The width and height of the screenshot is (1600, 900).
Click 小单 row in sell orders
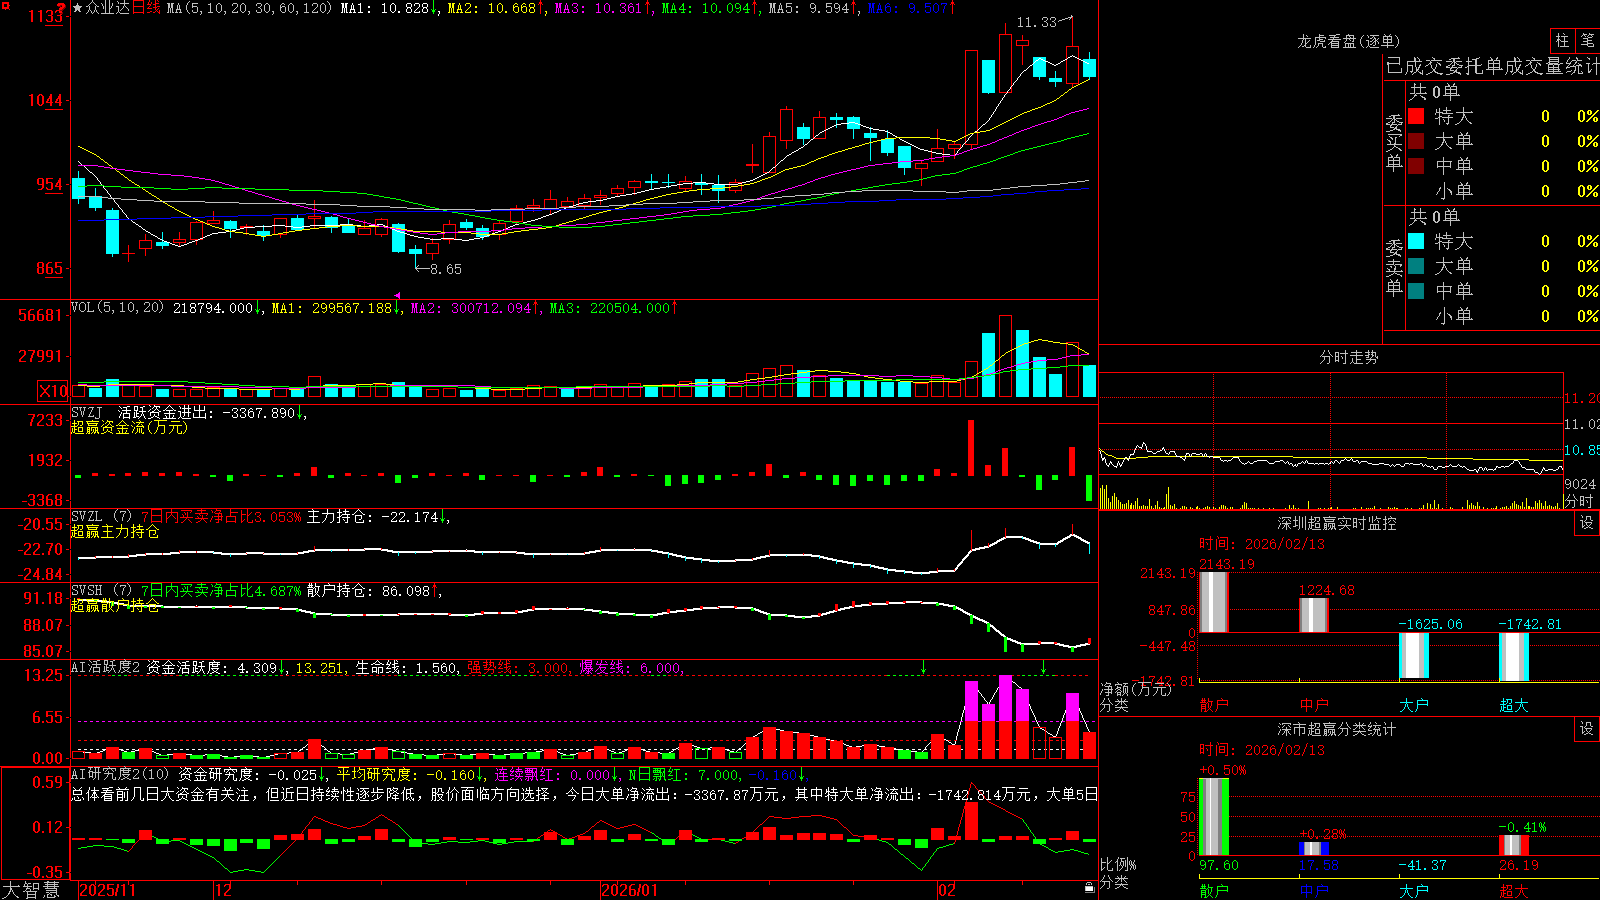(1503, 316)
